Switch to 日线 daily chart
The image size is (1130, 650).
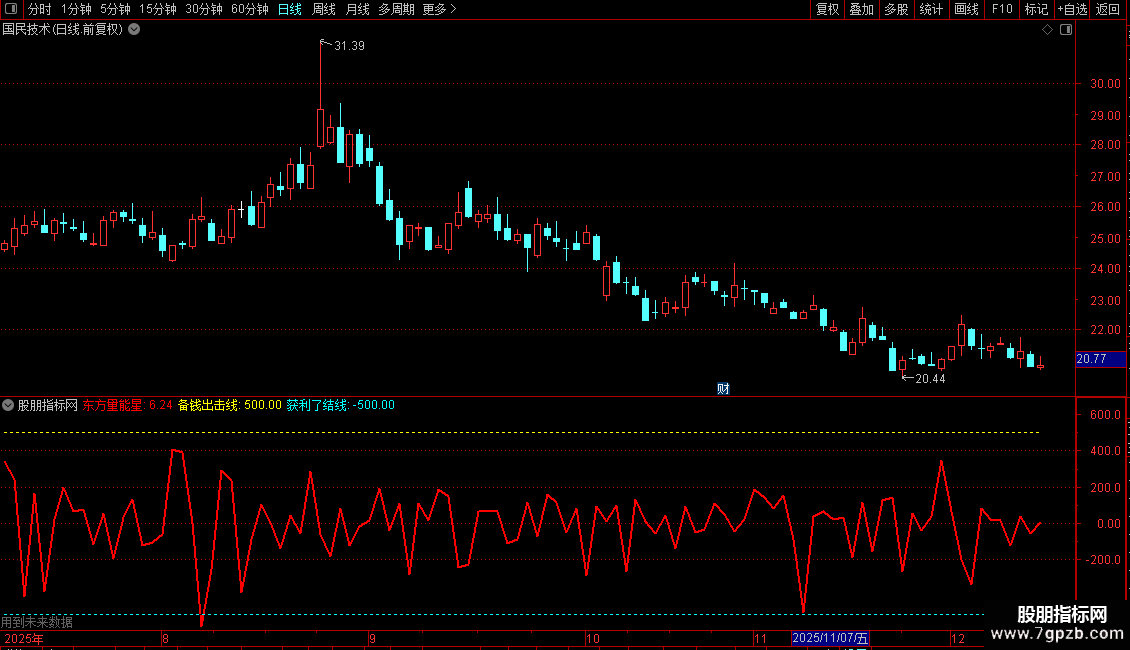click(290, 9)
